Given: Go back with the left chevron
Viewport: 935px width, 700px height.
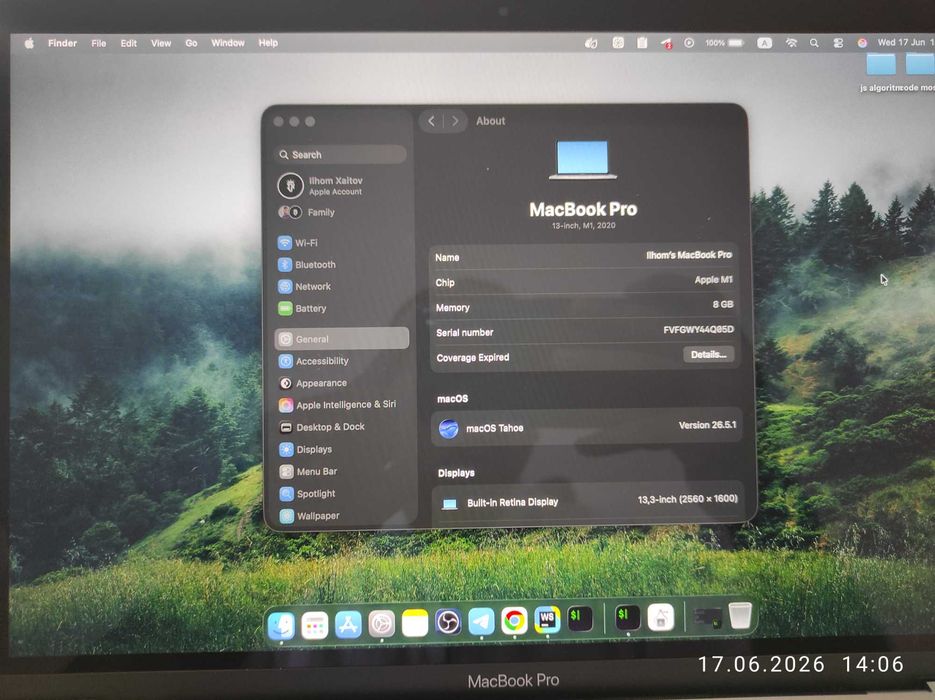Looking at the screenshot, I should click(431, 121).
